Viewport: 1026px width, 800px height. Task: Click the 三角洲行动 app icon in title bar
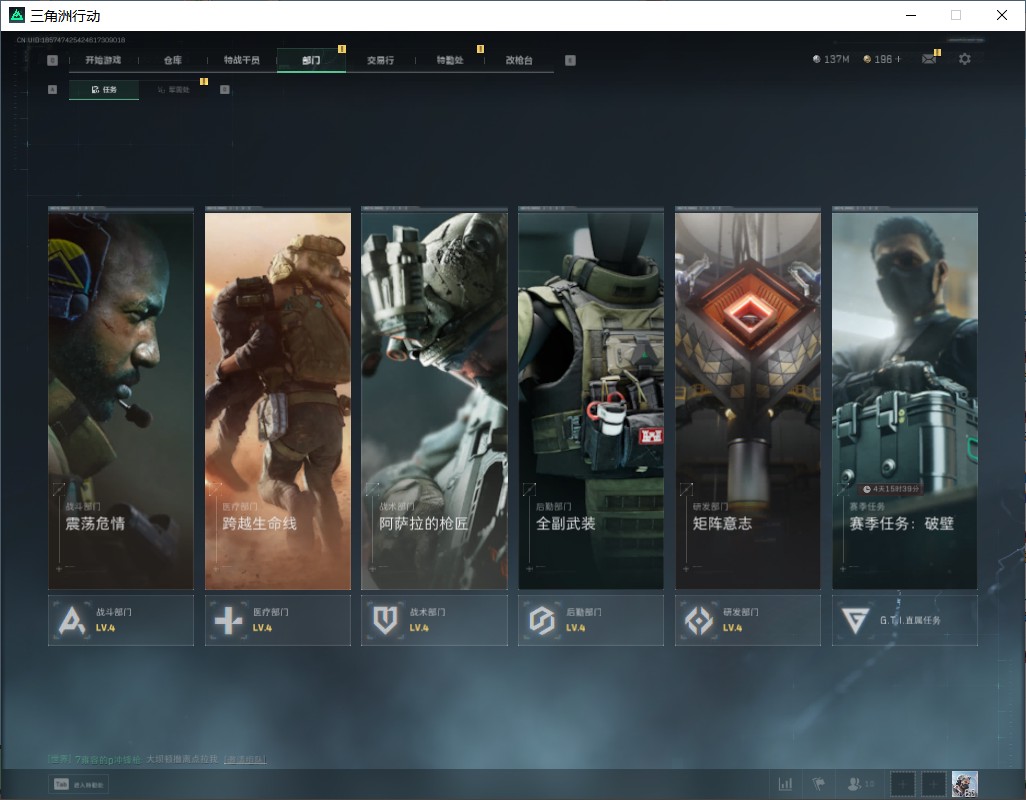16,15
